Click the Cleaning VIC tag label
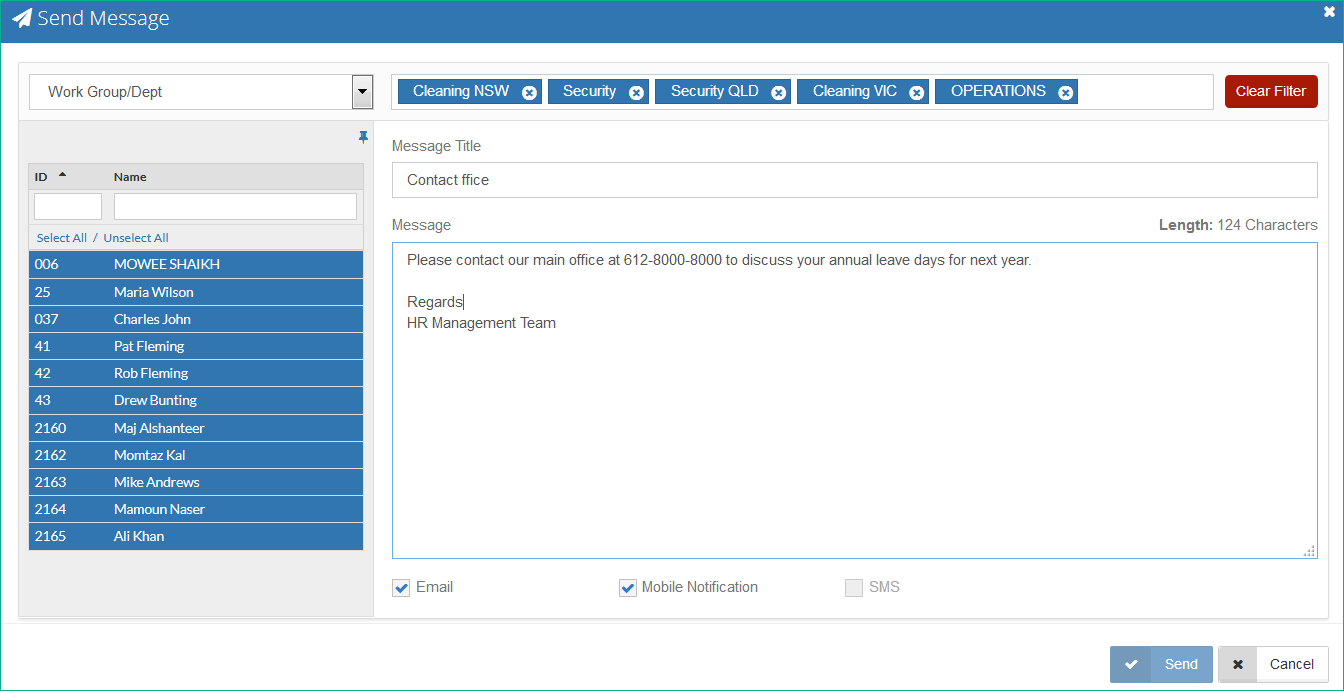 (x=855, y=91)
